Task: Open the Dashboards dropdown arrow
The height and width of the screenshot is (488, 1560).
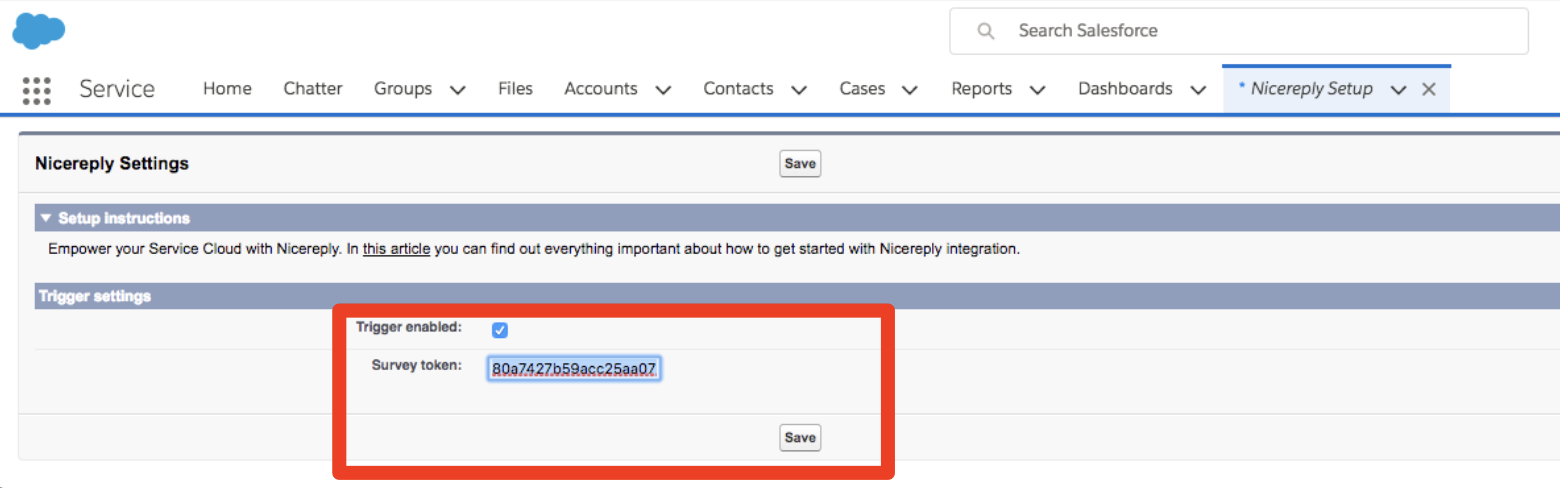Action: click(1198, 90)
